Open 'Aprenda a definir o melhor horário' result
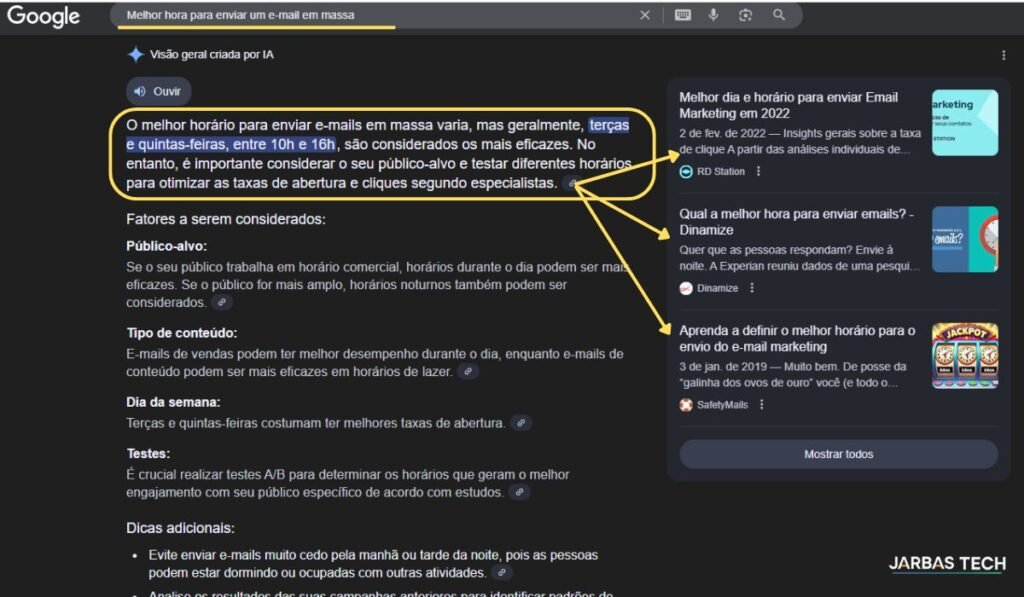 coord(797,338)
